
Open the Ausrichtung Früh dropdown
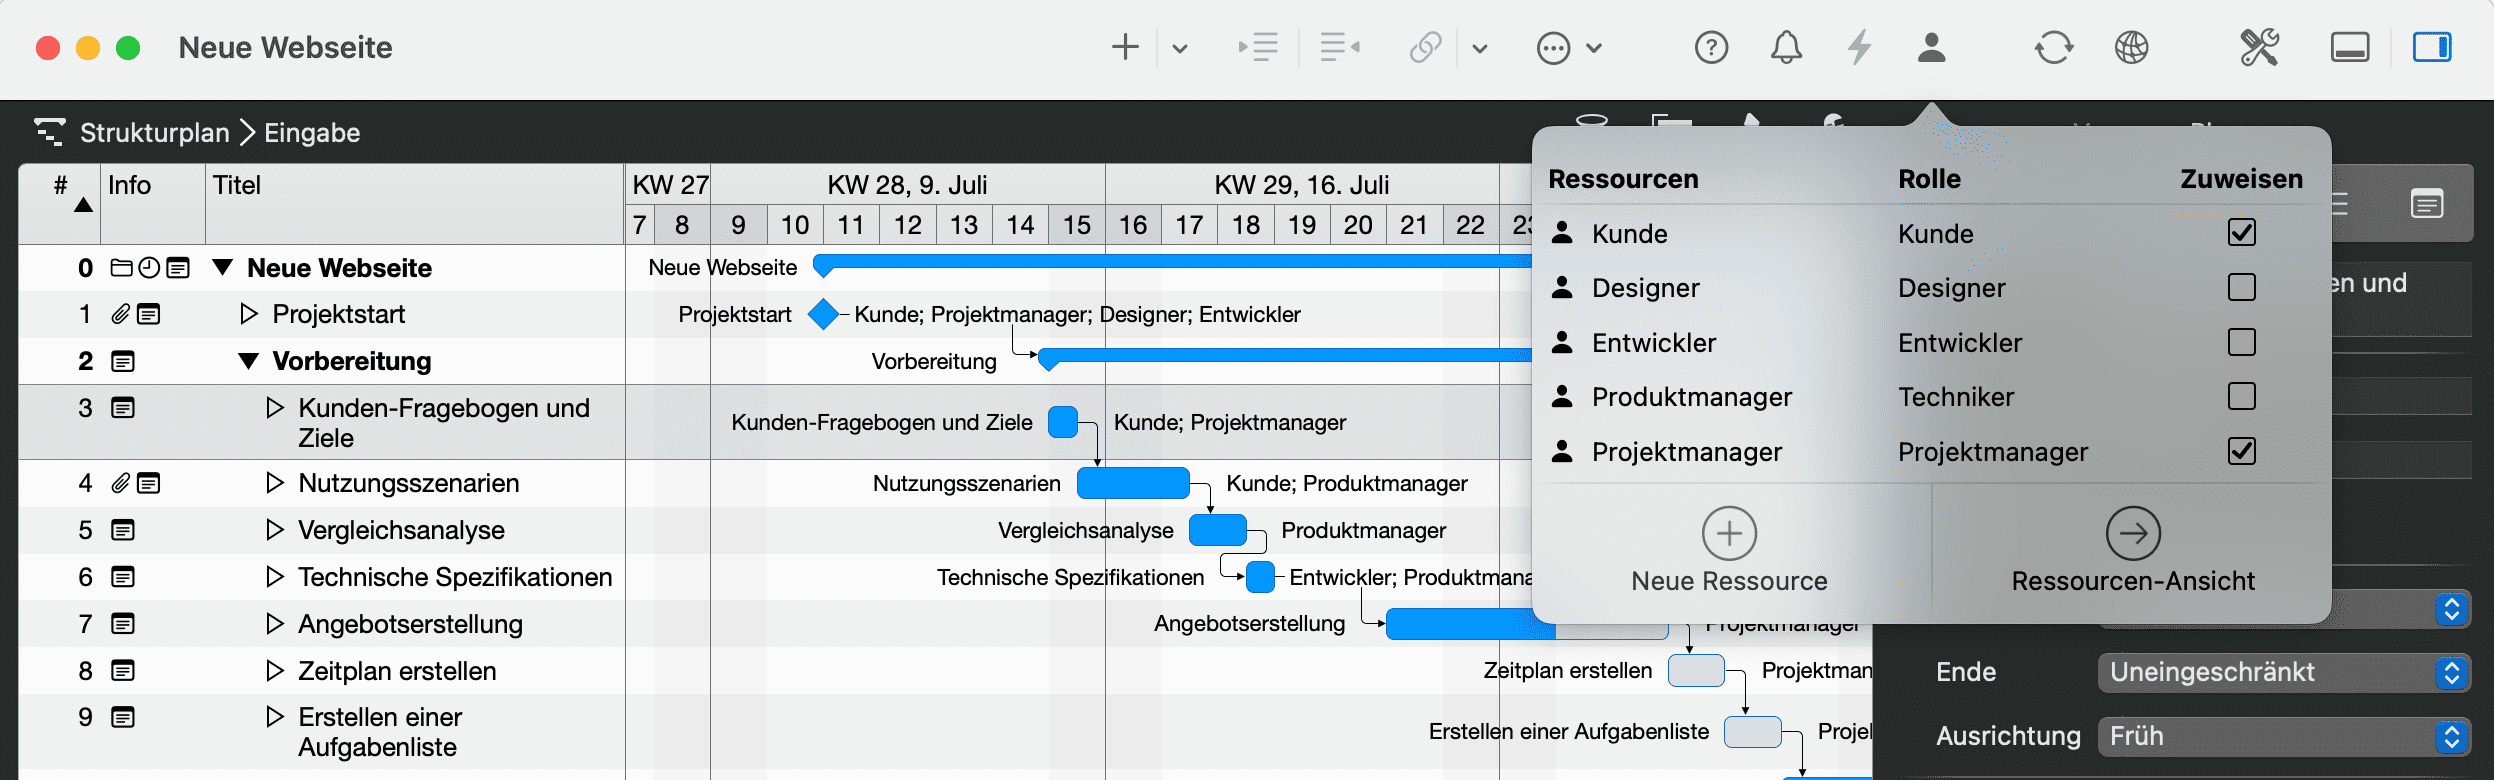2283,736
